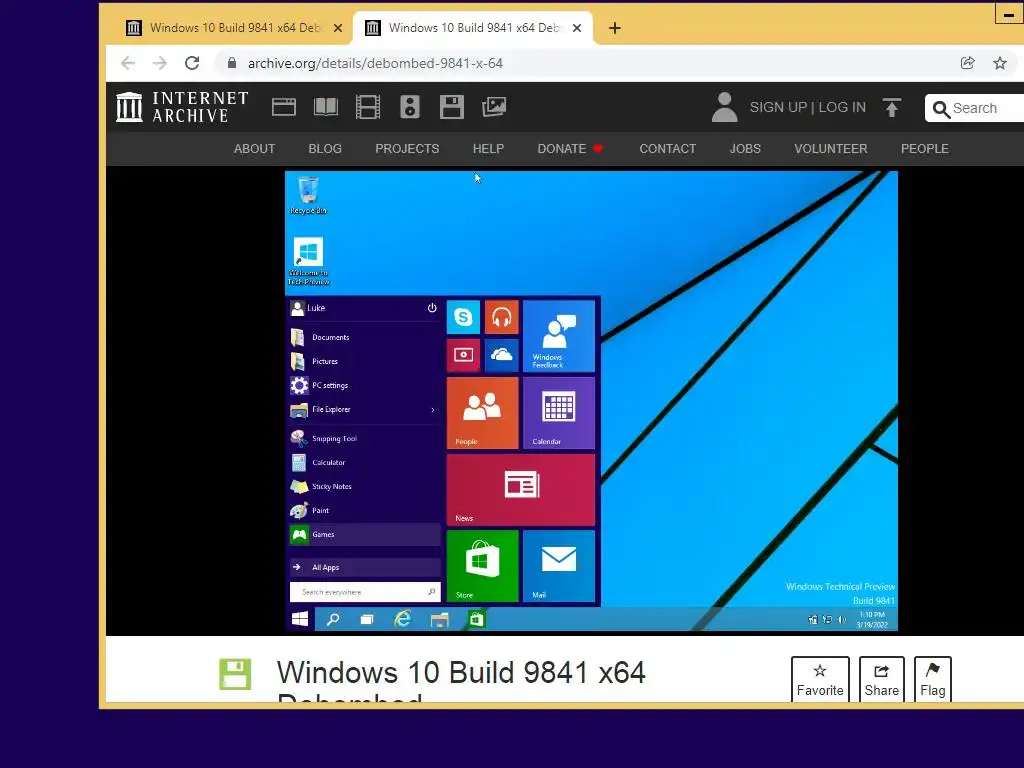Click the address bar URL
1024x768 pixels.
coord(375,63)
